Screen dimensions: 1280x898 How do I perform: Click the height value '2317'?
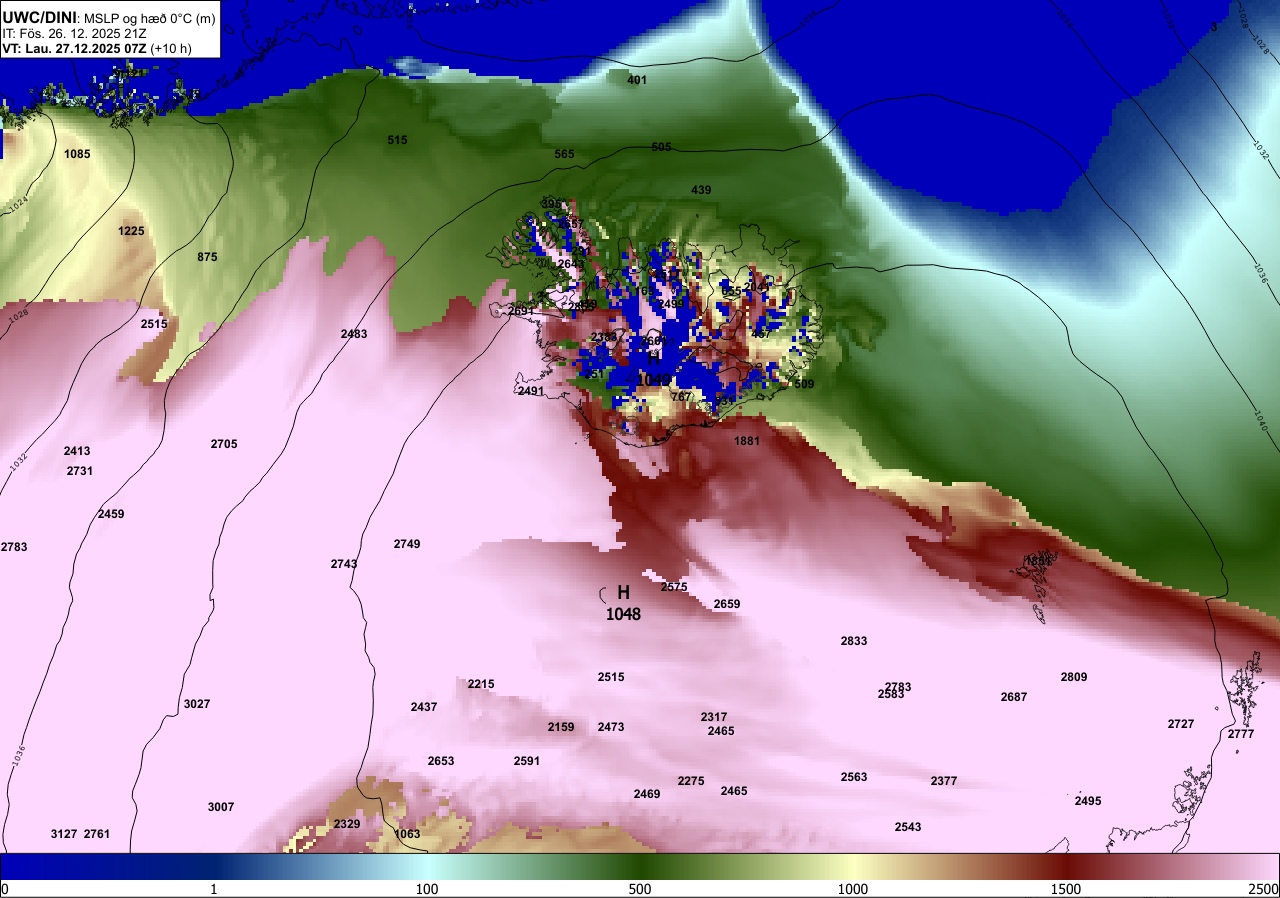point(714,717)
